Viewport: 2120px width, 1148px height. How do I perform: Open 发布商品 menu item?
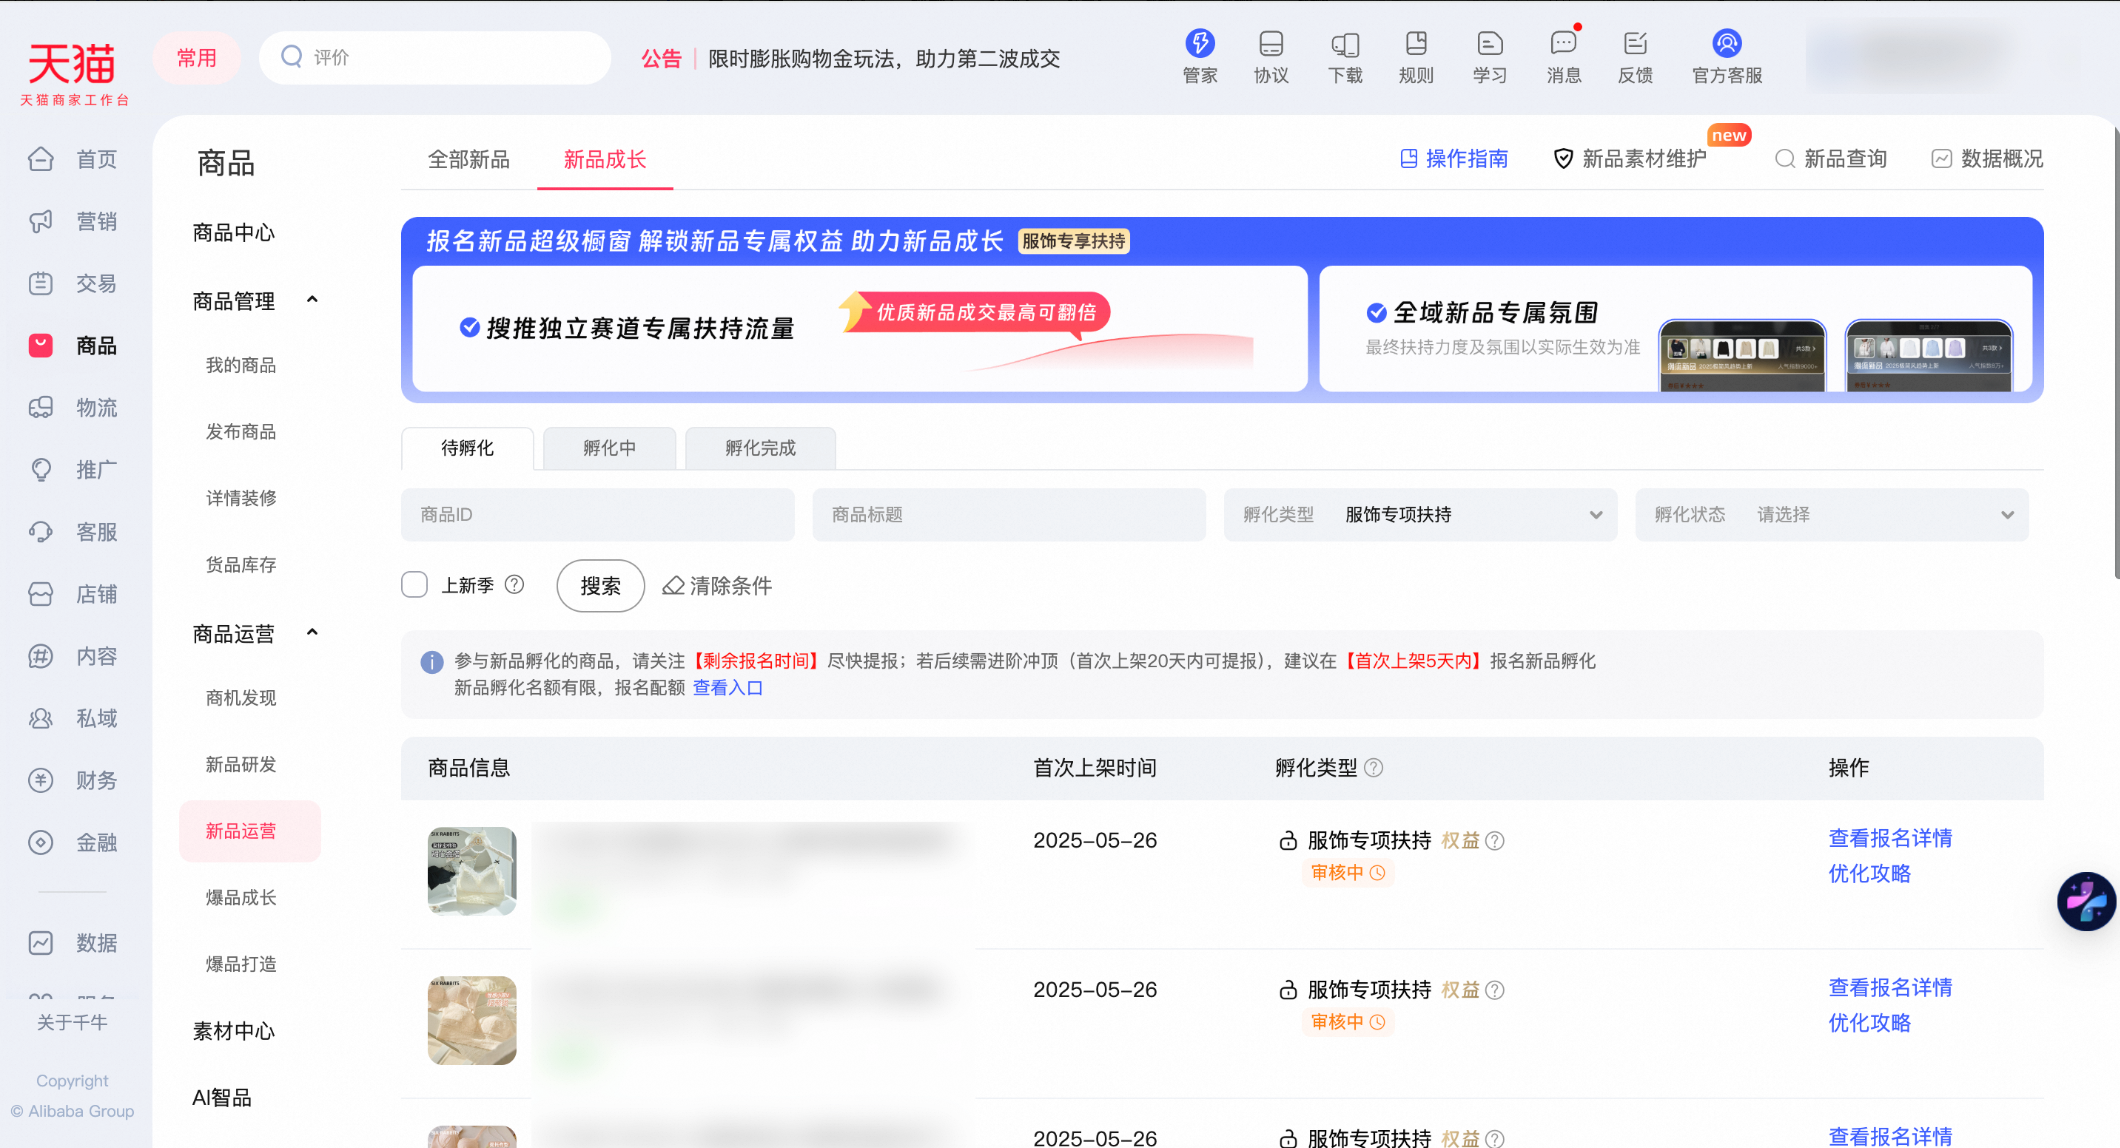point(241,432)
